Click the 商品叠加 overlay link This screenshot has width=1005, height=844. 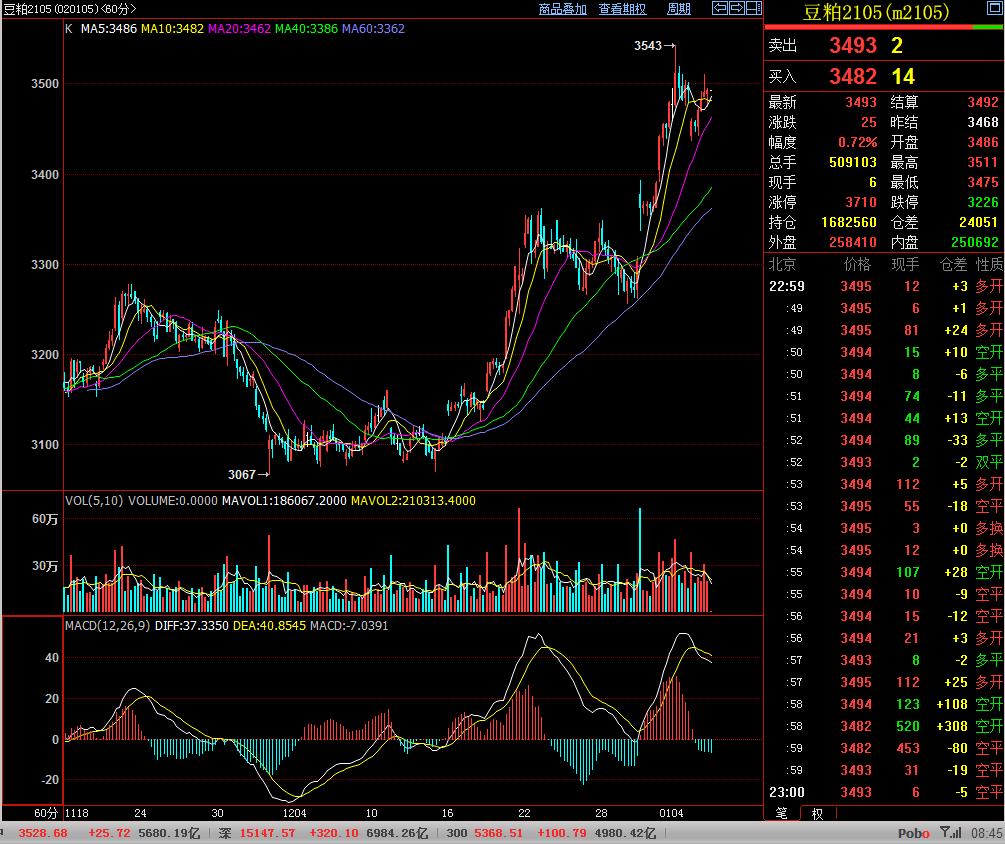tap(562, 9)
